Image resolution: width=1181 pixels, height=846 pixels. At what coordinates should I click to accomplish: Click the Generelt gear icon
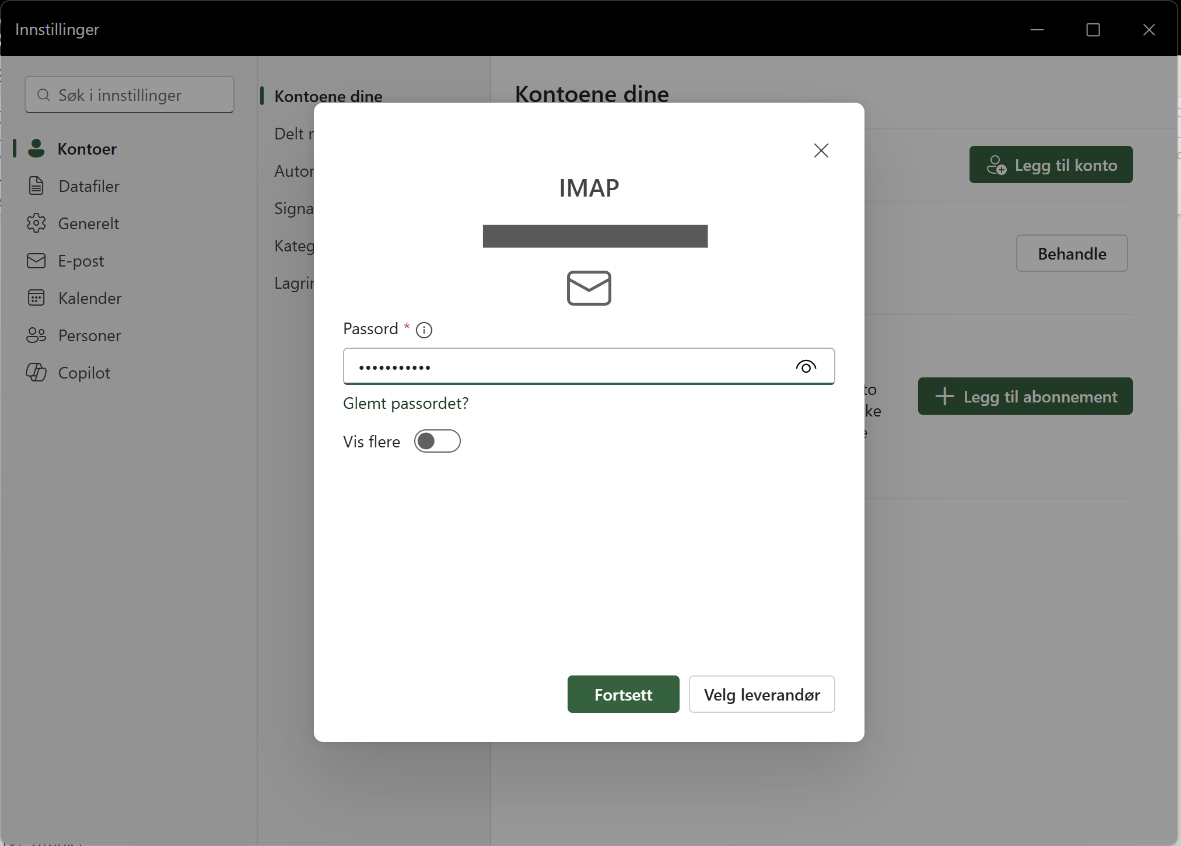coord(36,223)
